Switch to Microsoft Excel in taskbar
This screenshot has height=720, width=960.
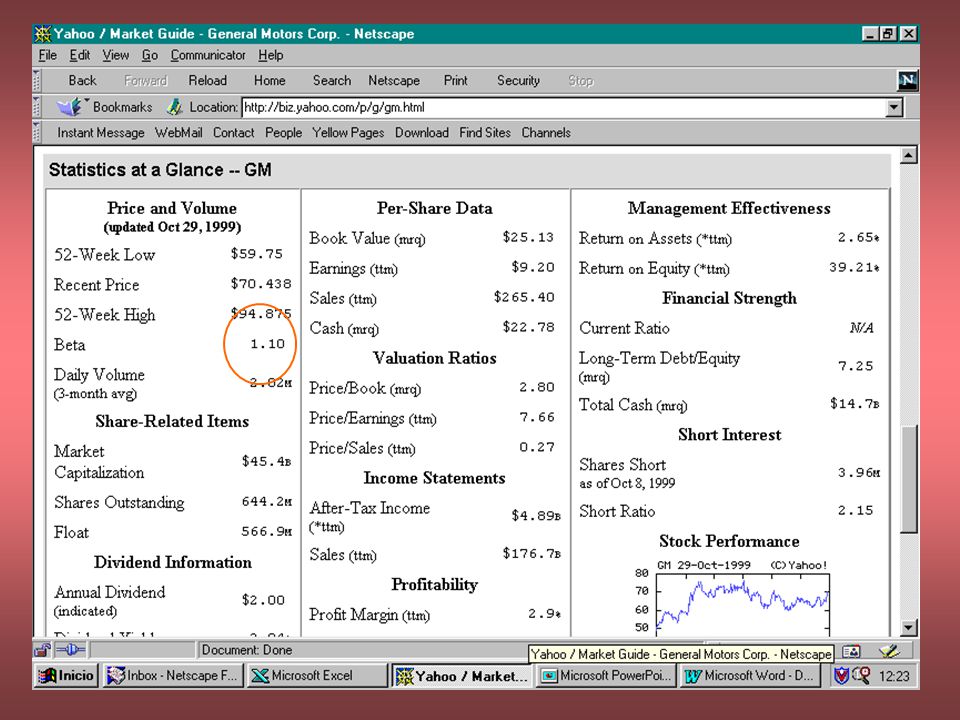(x=317, y=675)
